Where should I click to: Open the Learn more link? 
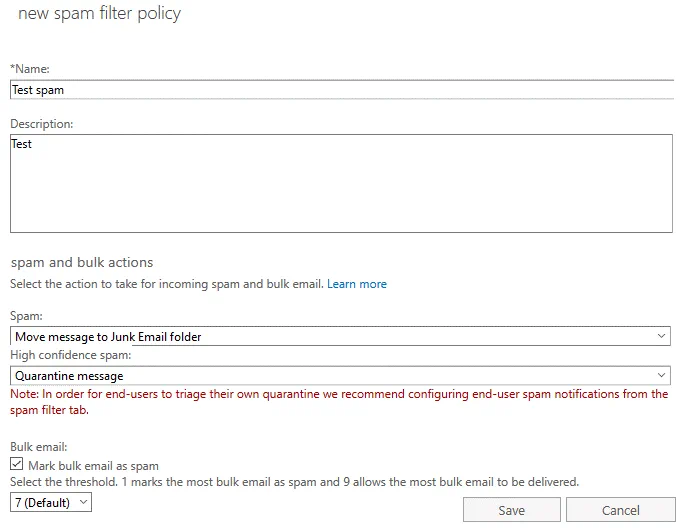356,284
